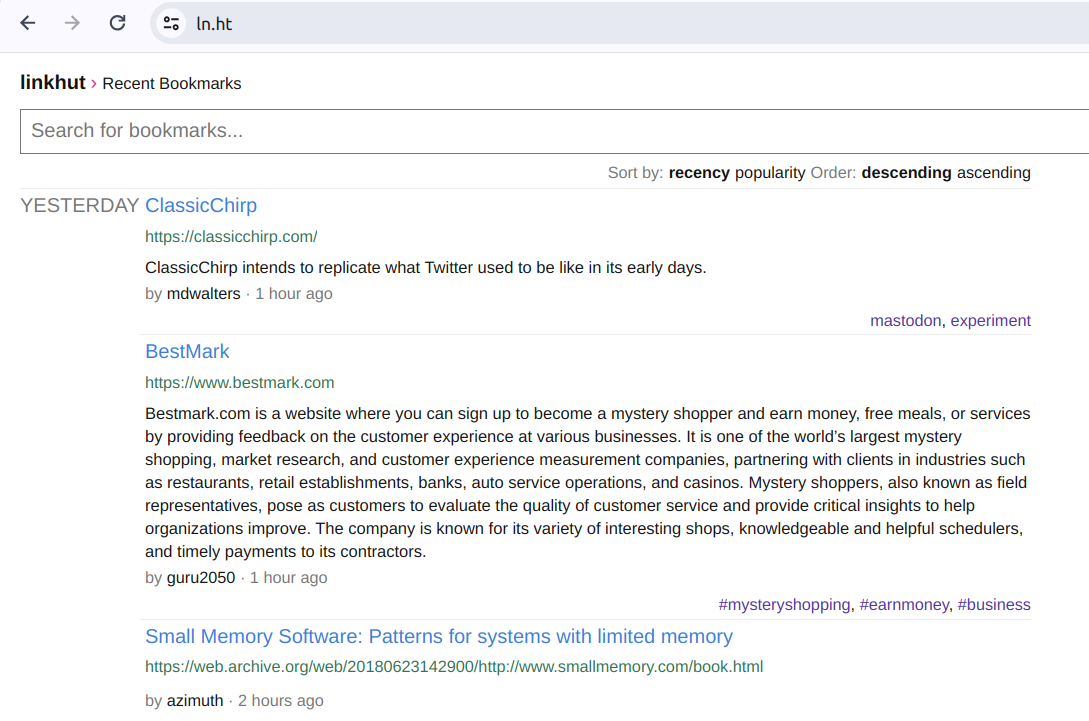Click the Recent Bookmarks breadcrumb
1089x721 pixels.
point(172,83)
